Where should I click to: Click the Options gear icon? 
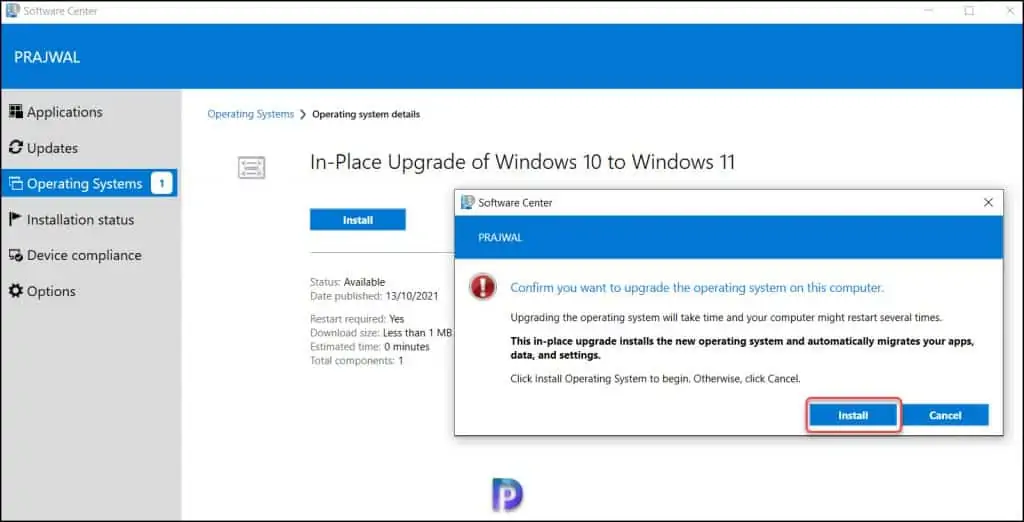click(16, 291)
